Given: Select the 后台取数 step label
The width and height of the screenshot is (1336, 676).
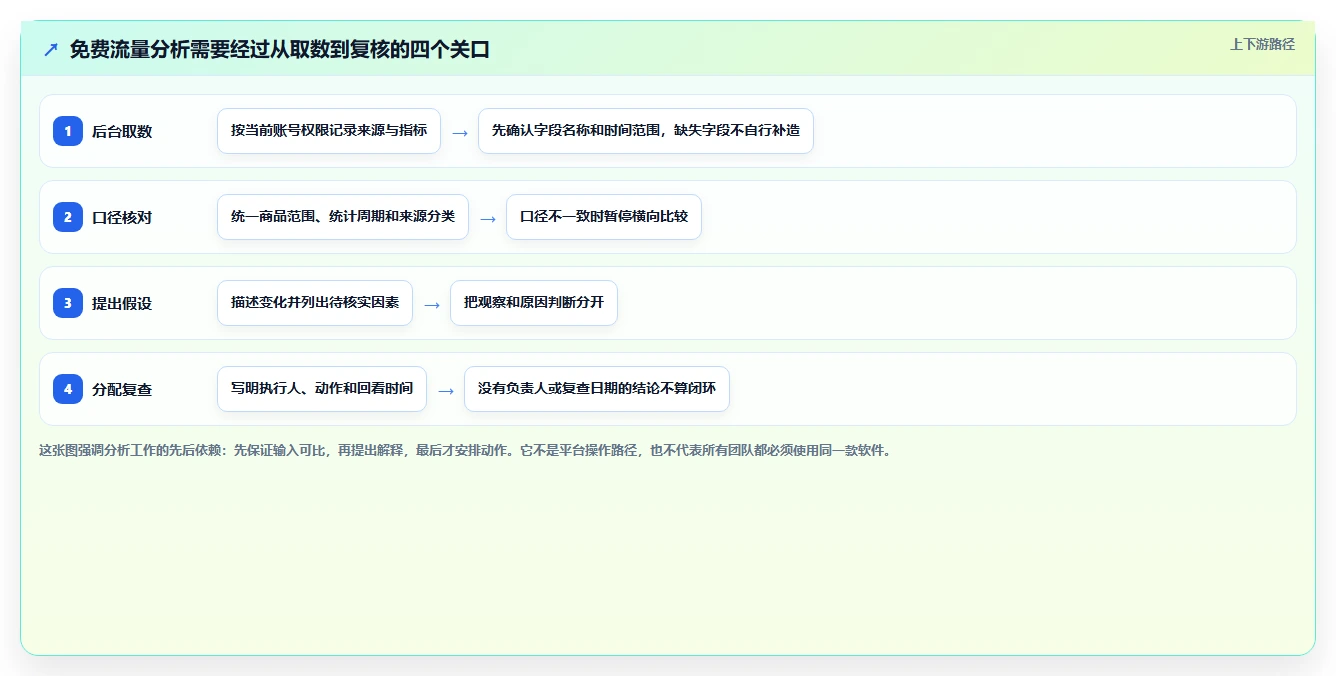Looking at the screenshot, I should coord(122,131).
